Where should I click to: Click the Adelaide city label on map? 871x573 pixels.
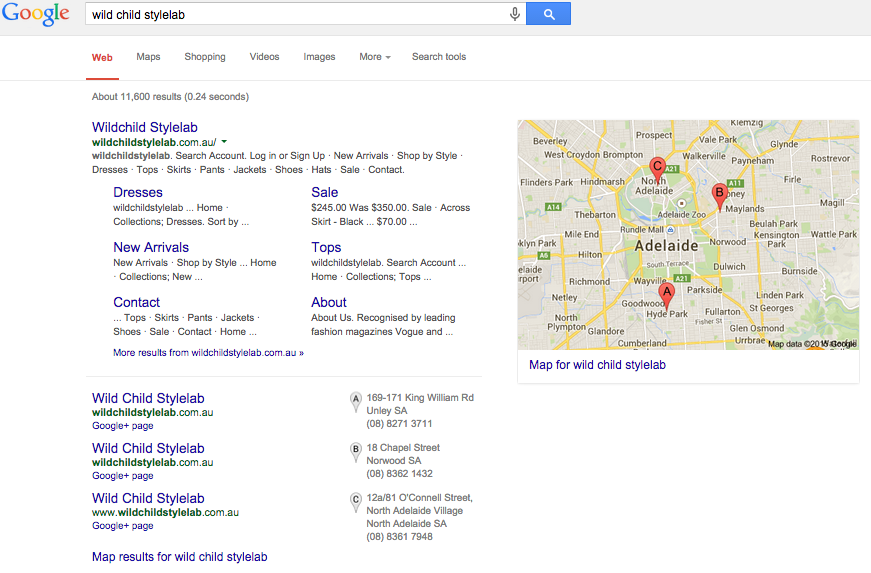(x=666, y=245)
